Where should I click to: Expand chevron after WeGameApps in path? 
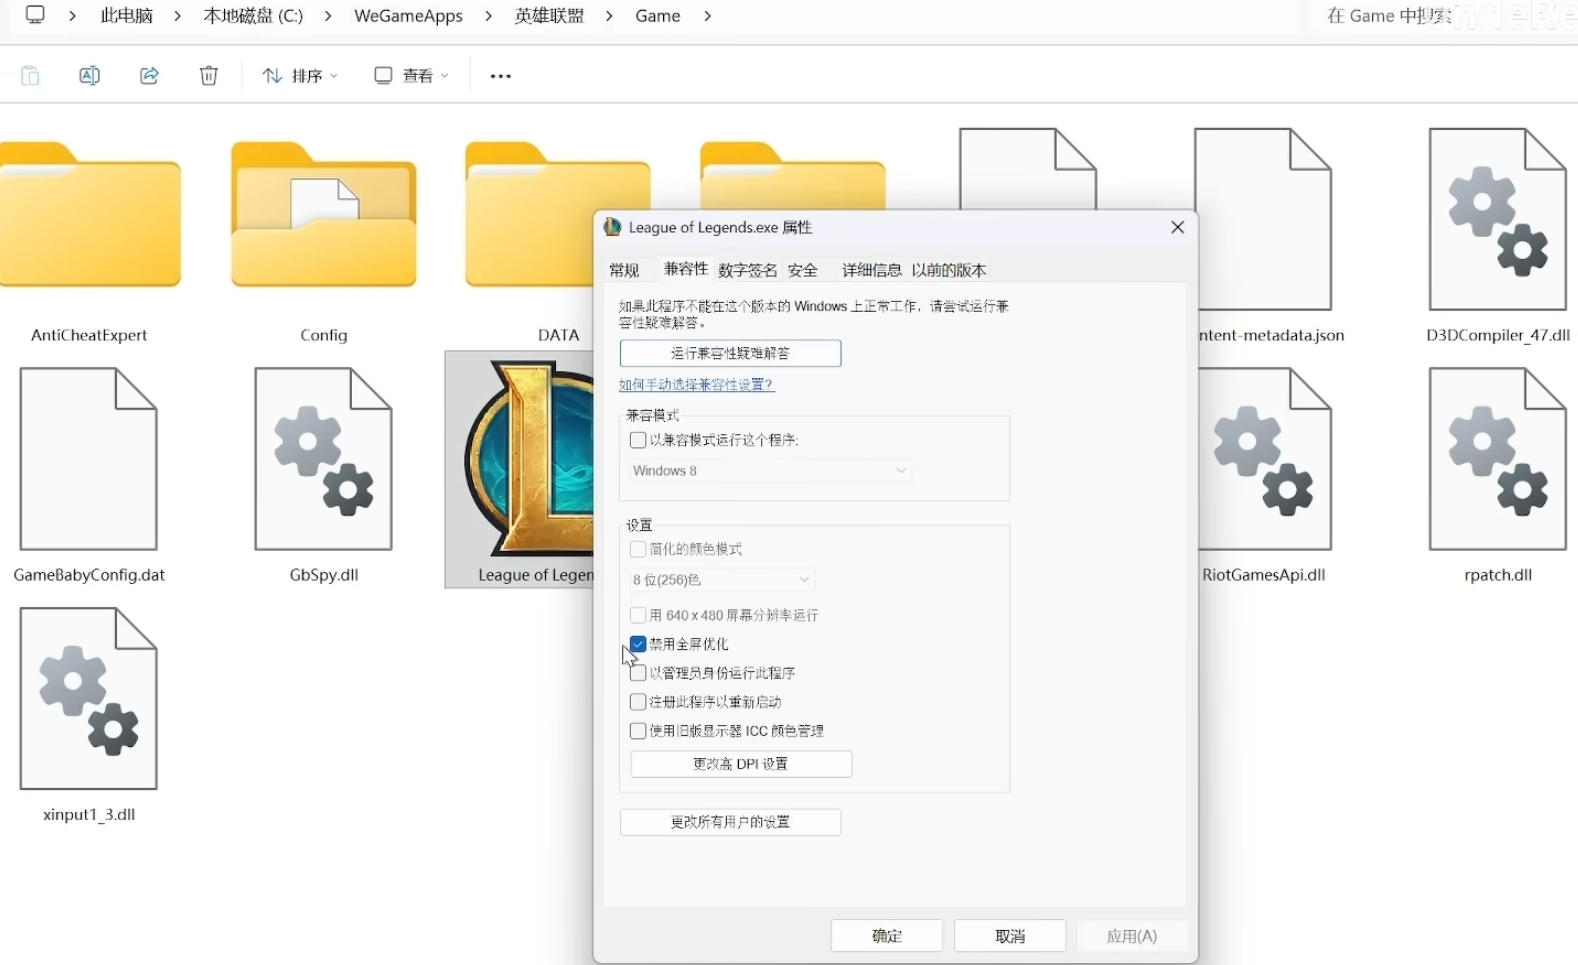click(489, 16)
